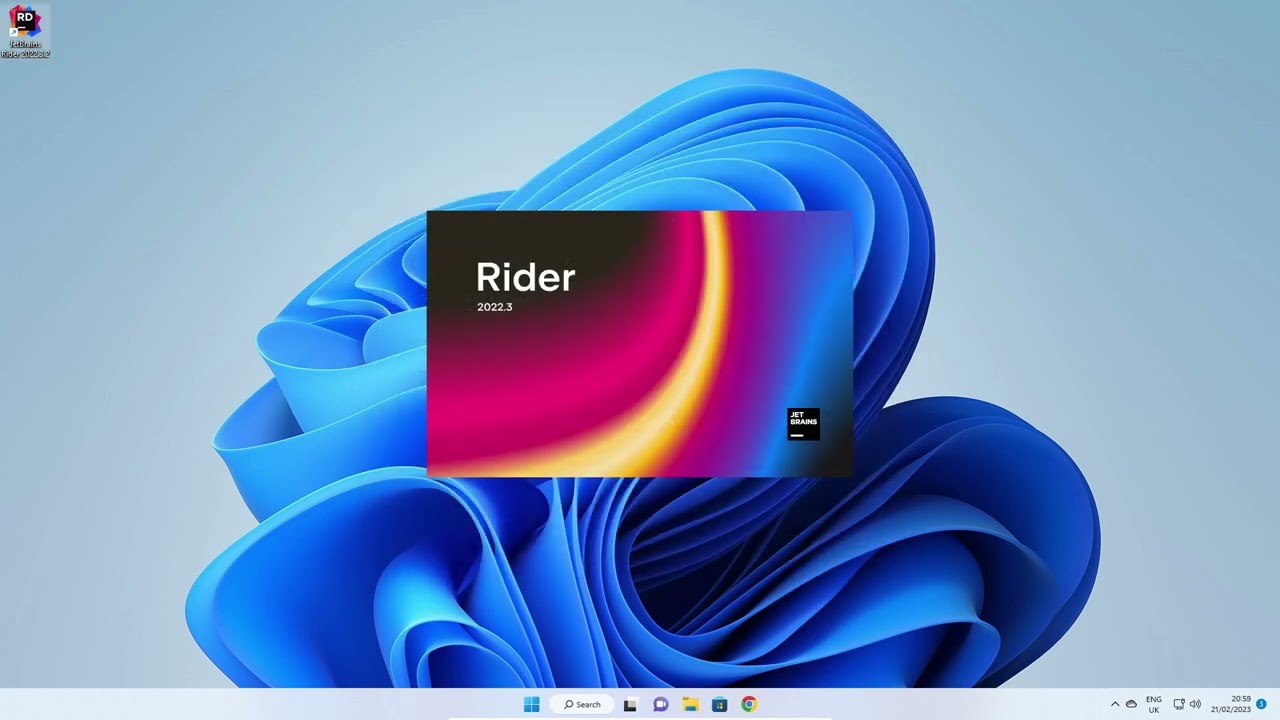
Task: Open Task View from the taskbar
Action: coord(630,704)
